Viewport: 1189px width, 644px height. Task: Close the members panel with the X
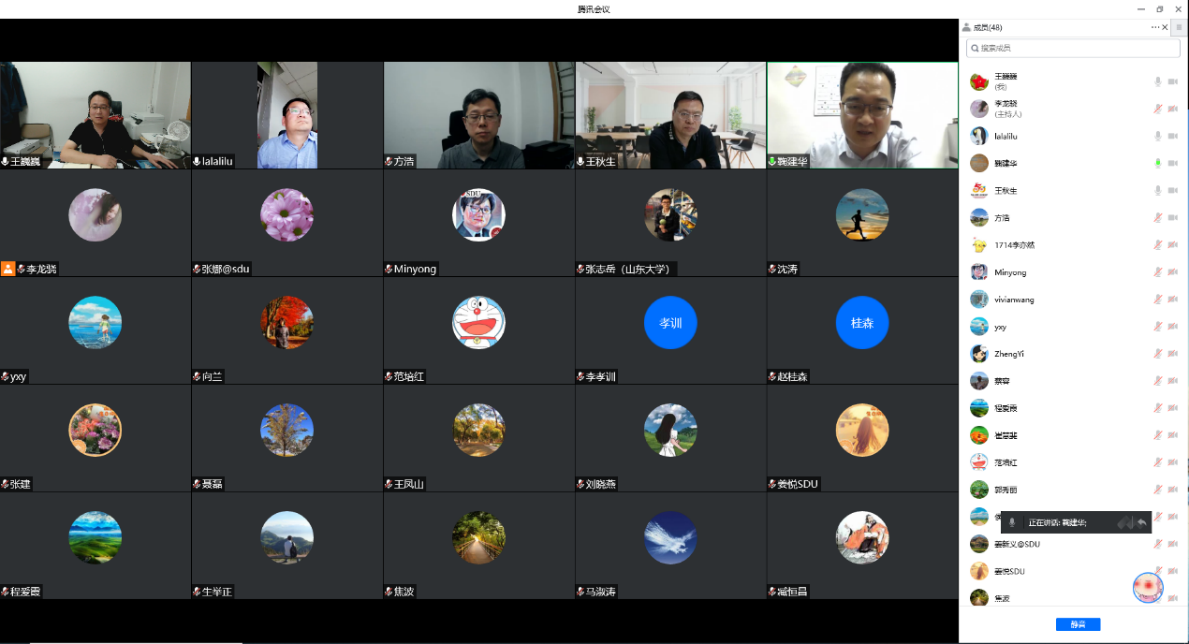click(1165, 27)
